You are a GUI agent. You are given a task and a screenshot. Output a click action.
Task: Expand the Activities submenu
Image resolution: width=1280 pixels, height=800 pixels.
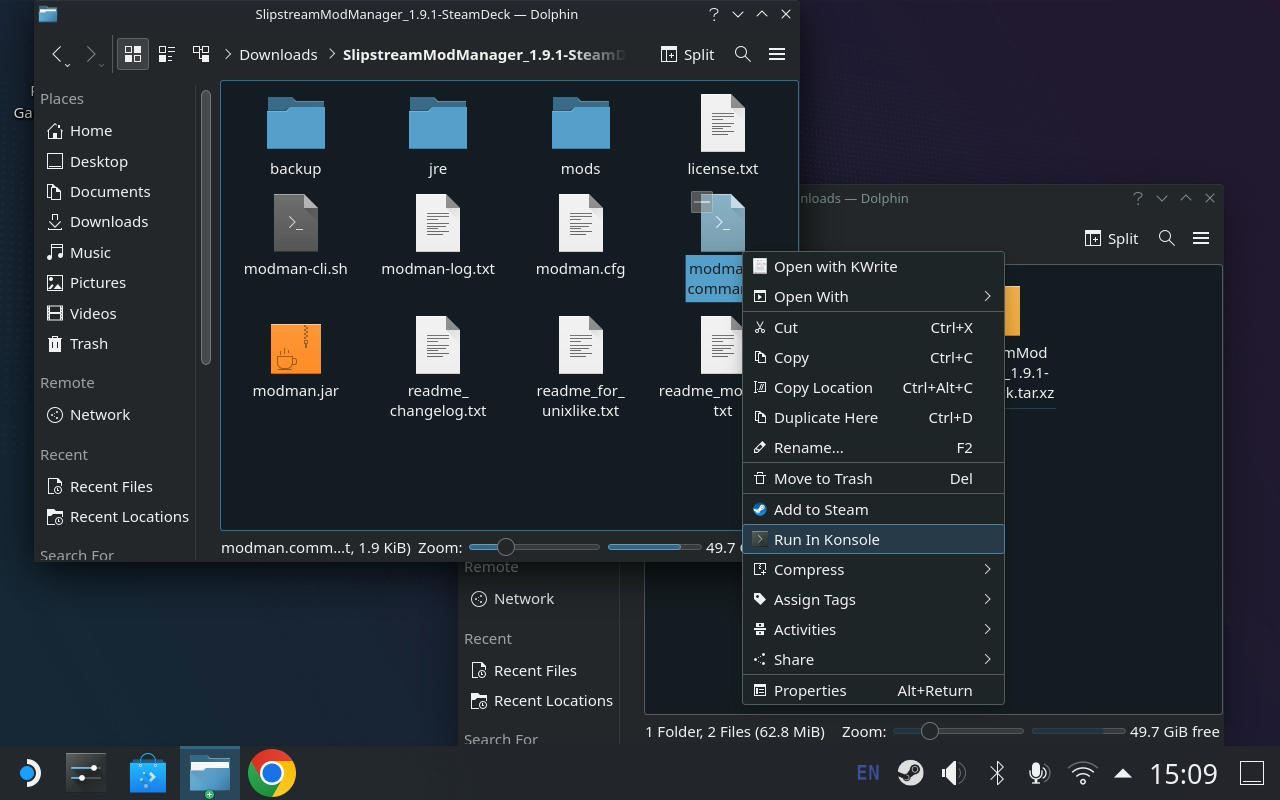(x=873, y=629)
